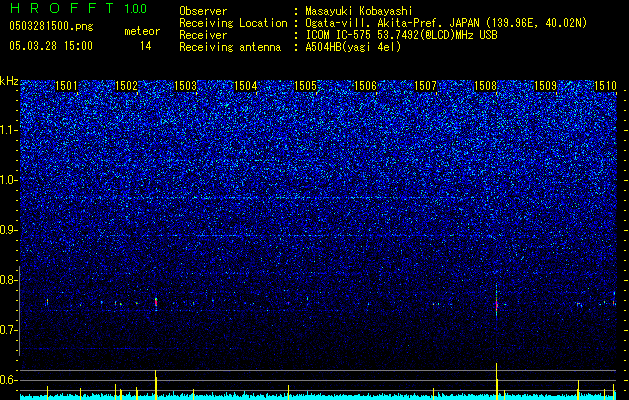Click the Receiving antenna label
This screenshot has height=400, width=629.
point(230,47)
